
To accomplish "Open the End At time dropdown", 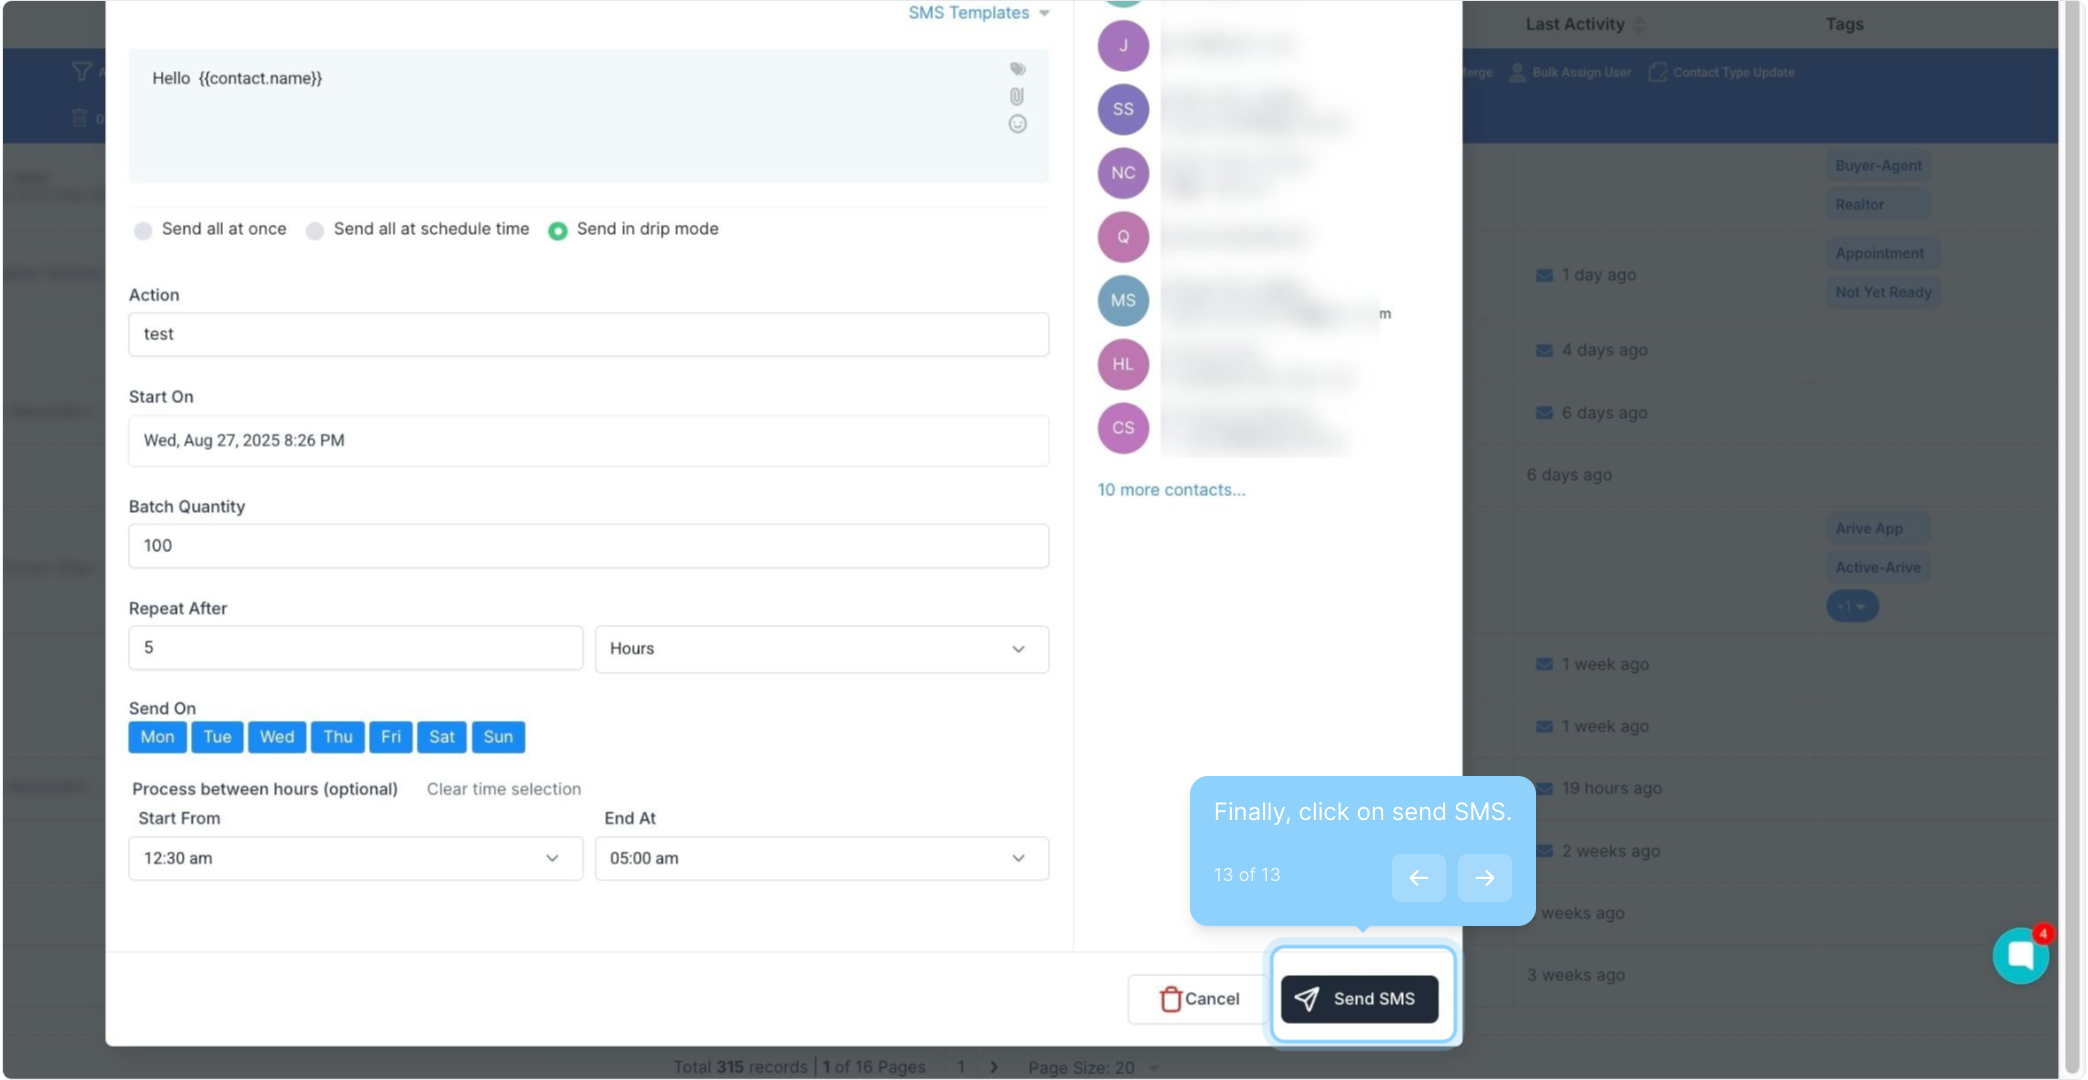I will [x=821, y=858].
